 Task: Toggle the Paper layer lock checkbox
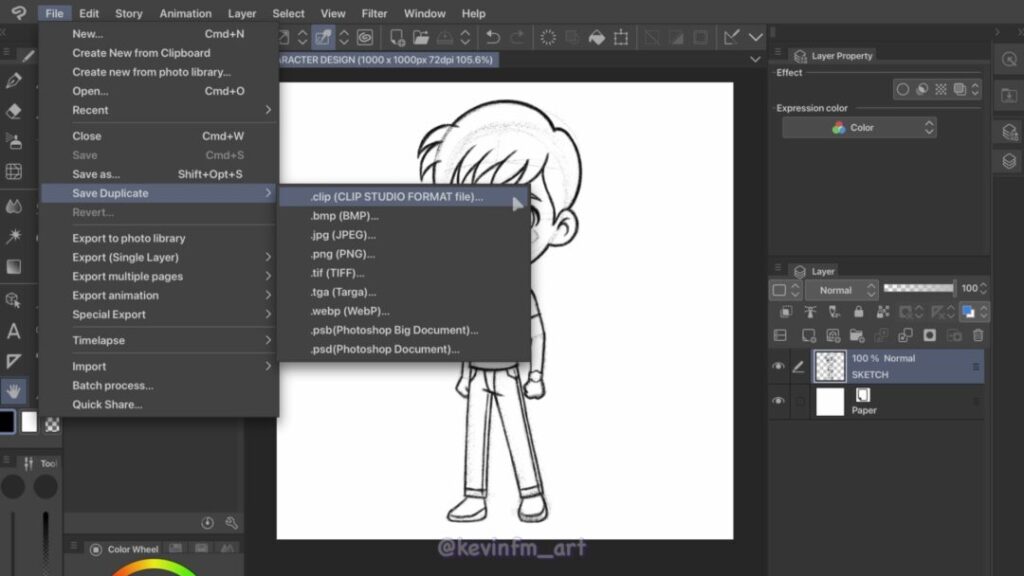[x=799, y=401]
